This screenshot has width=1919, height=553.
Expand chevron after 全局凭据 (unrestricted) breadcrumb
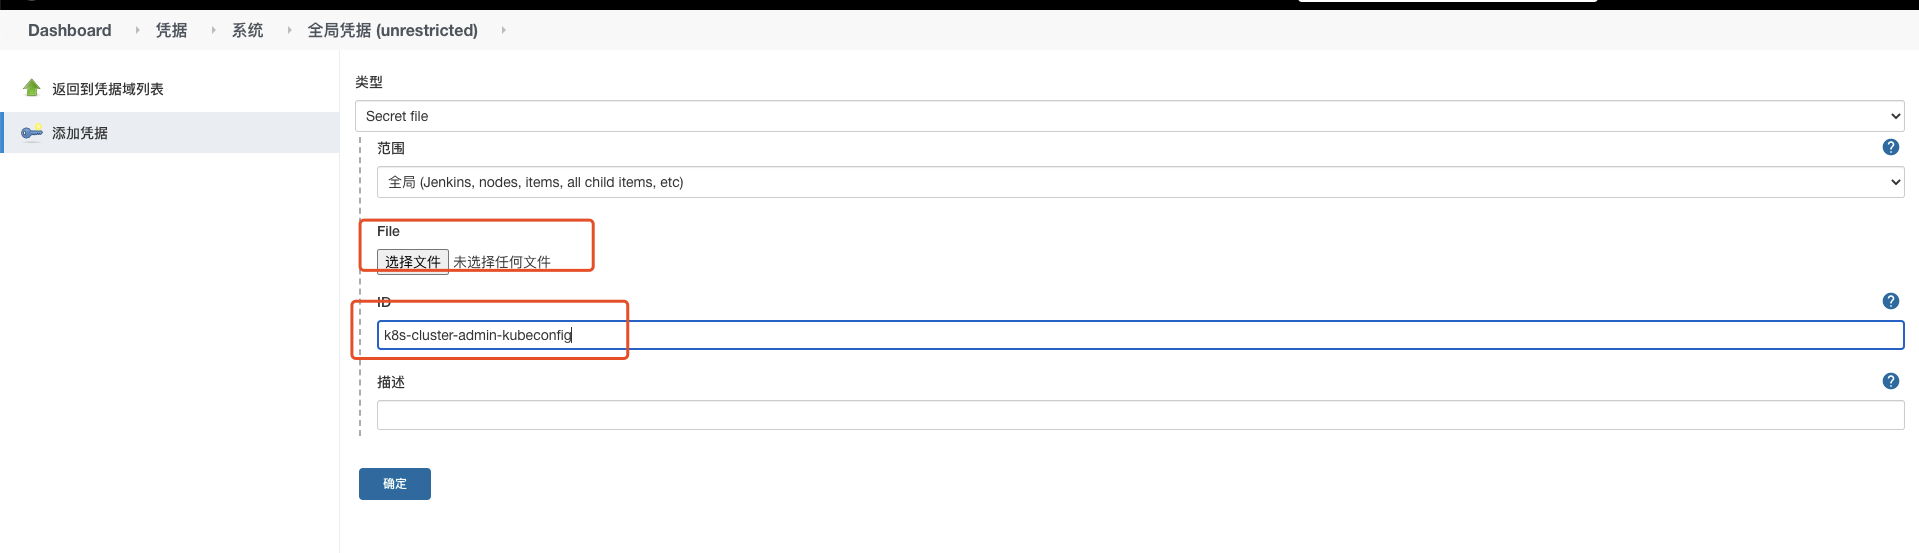[503, 30]
